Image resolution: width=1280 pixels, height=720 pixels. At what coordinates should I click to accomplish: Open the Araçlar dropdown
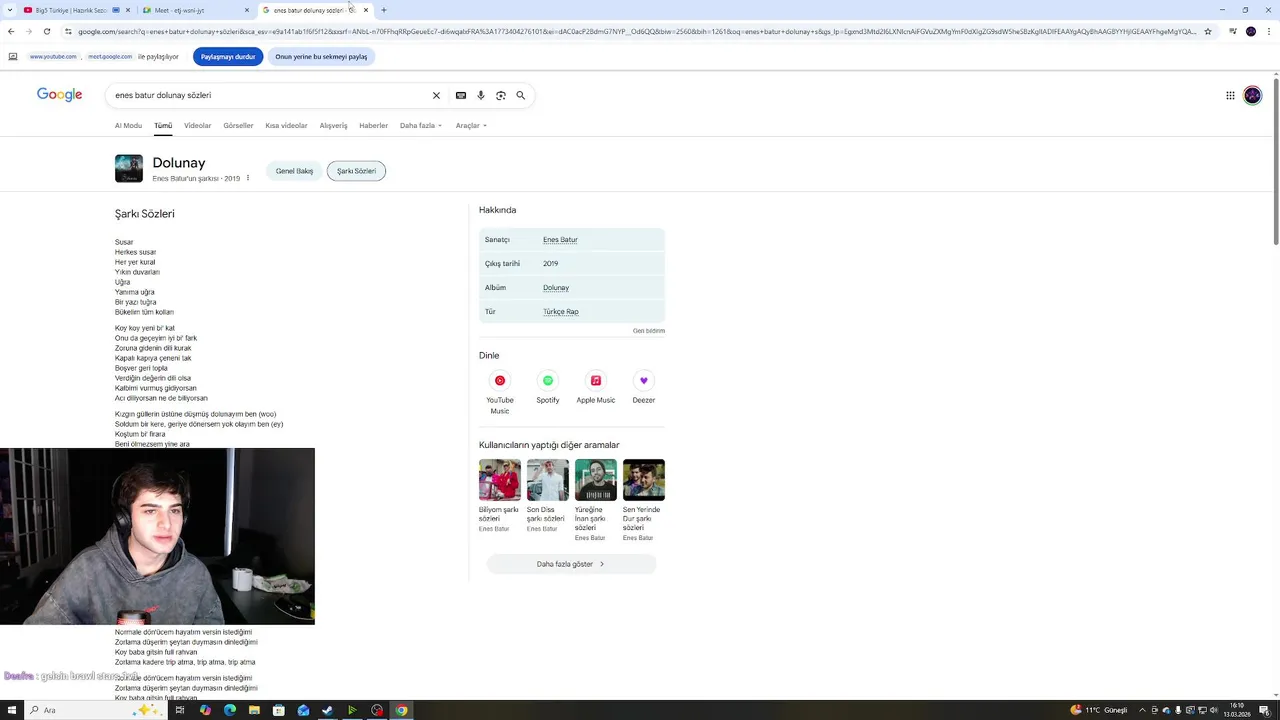tap(471, 125)
